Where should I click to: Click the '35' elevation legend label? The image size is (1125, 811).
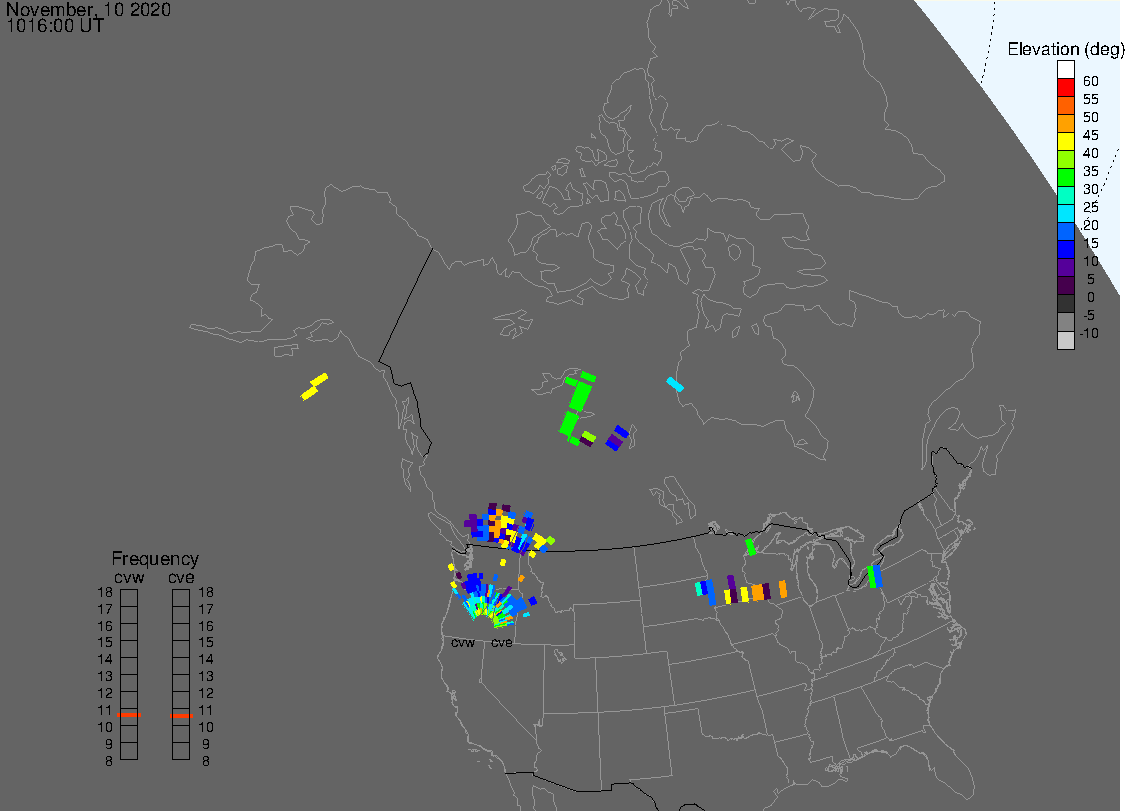coord(1091,171)
